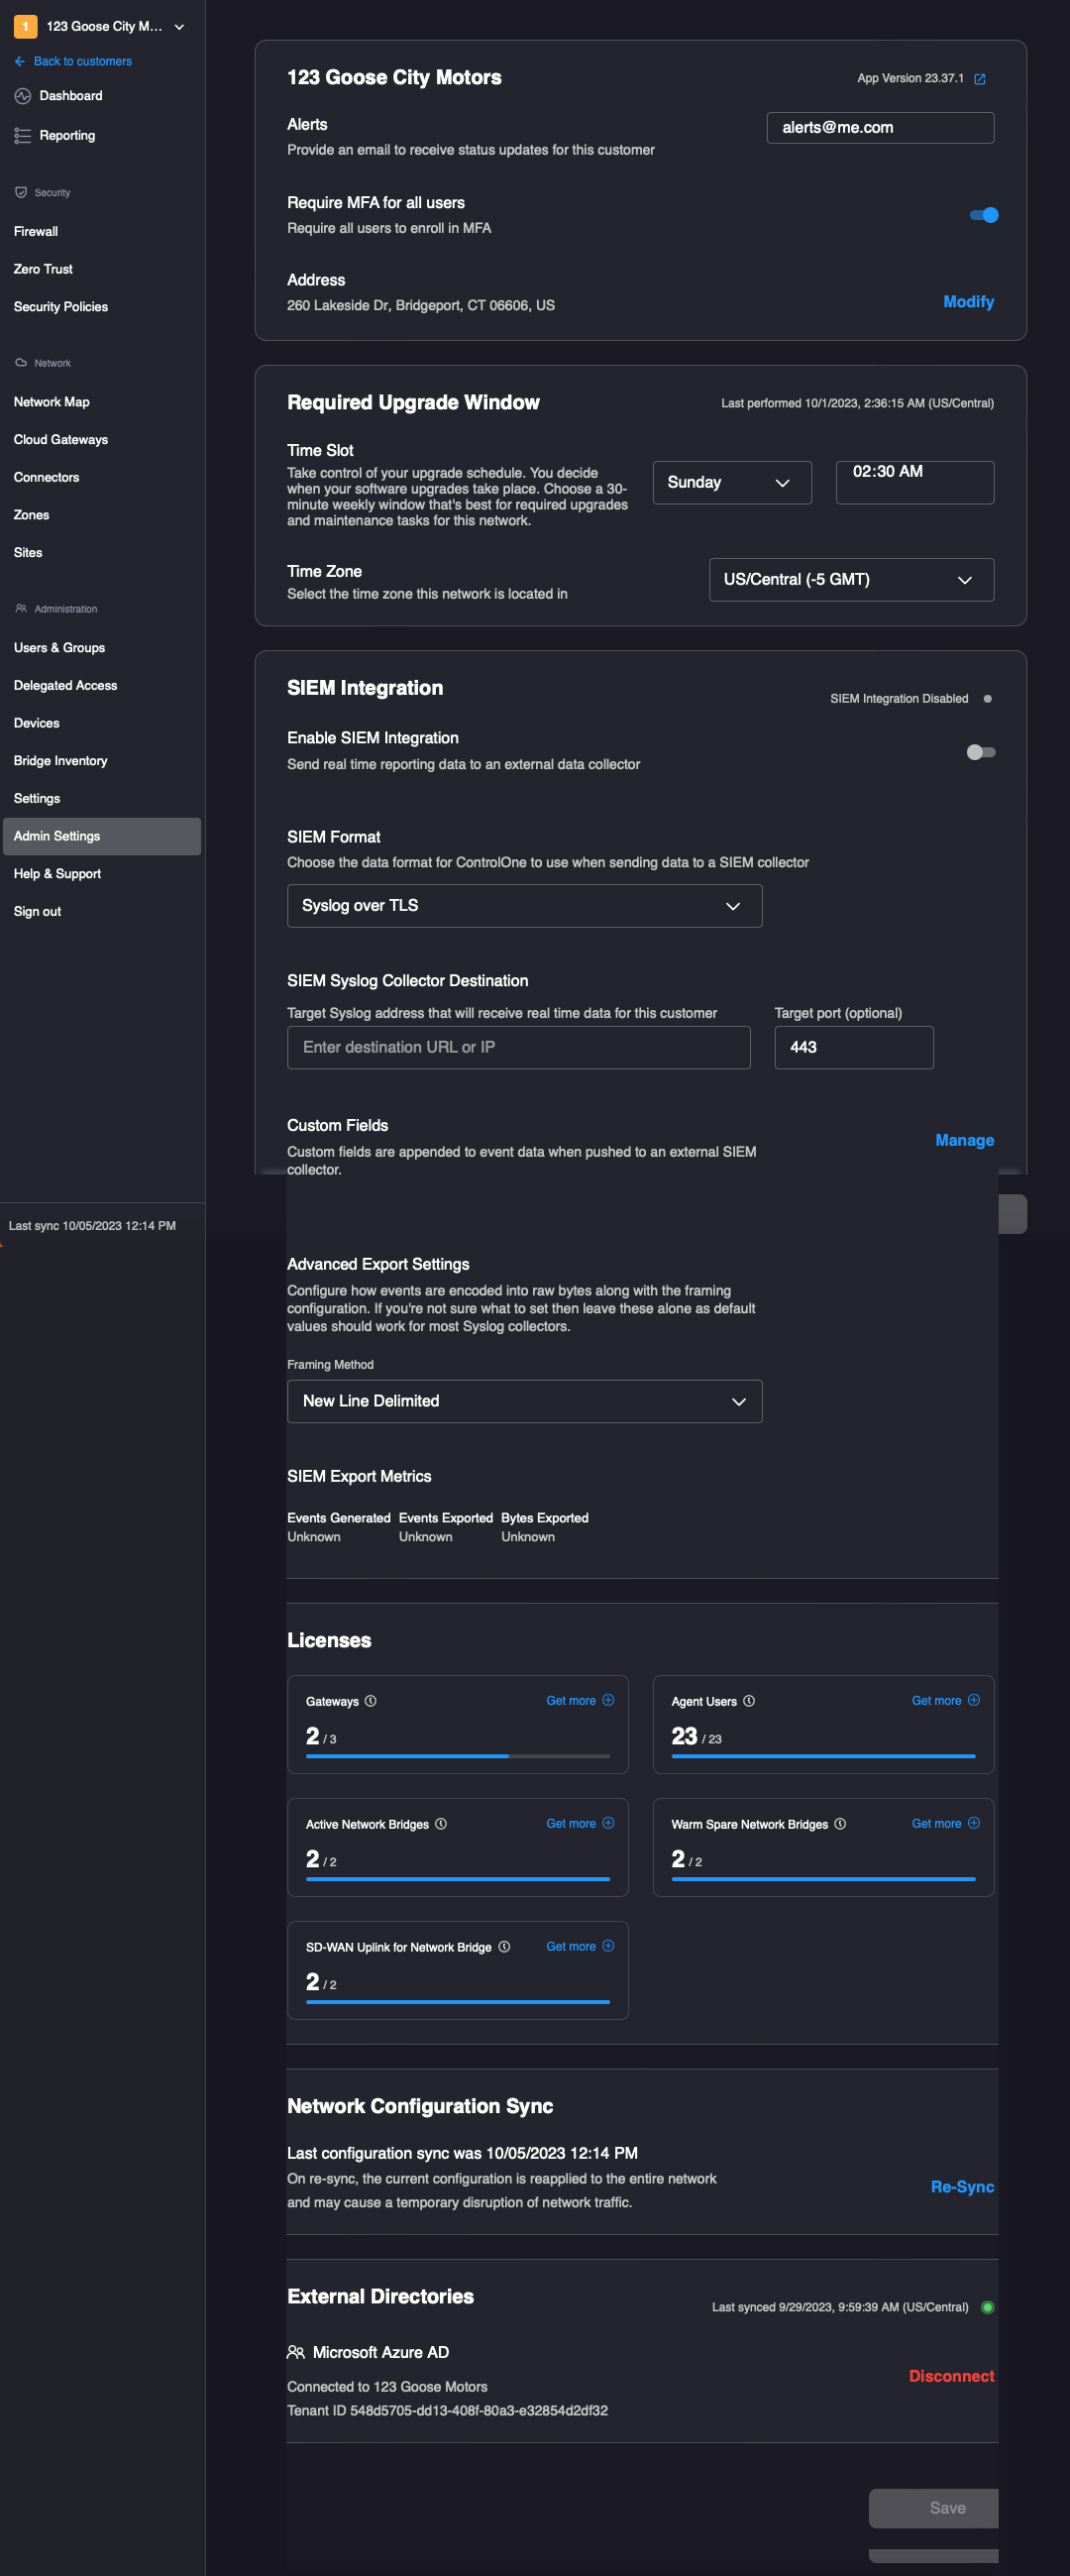Click the destination URL or IP field

tap(518, 1048)
